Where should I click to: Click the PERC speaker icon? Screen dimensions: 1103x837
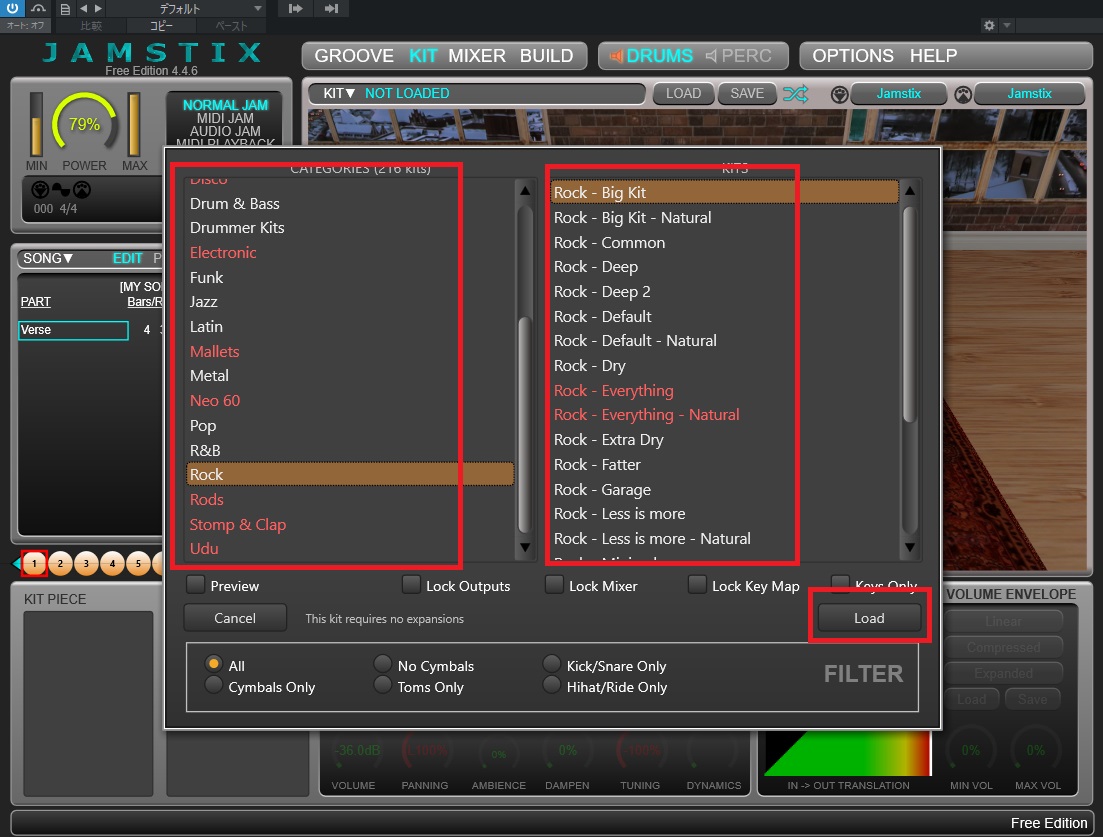711,56
